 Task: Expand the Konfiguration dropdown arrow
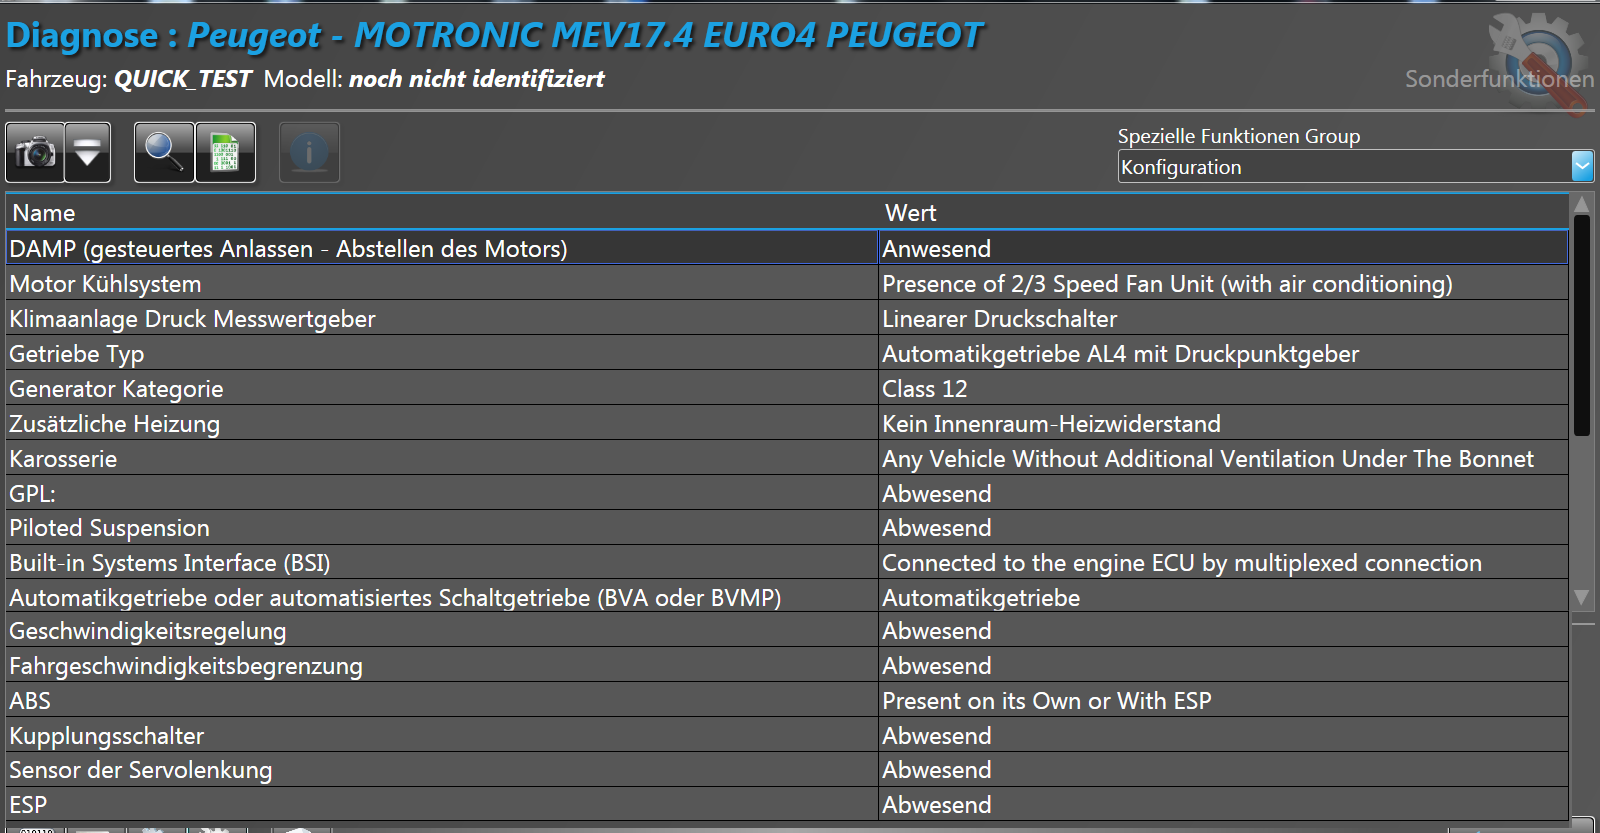pos(1582,166)
